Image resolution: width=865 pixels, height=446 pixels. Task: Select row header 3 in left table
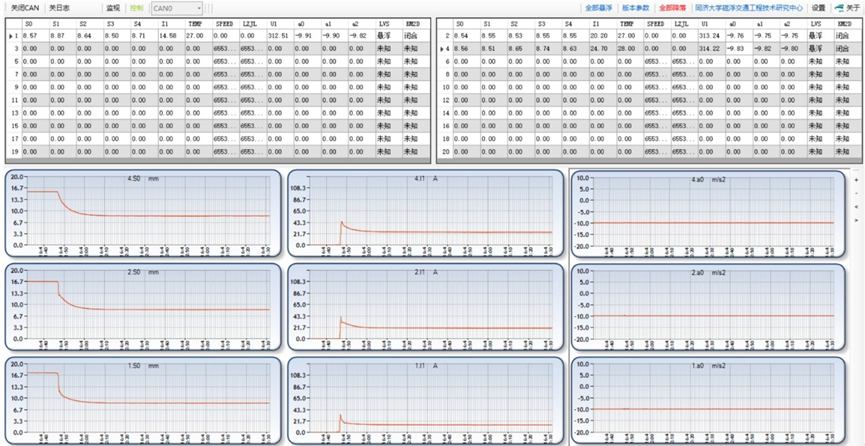[13, 49]
